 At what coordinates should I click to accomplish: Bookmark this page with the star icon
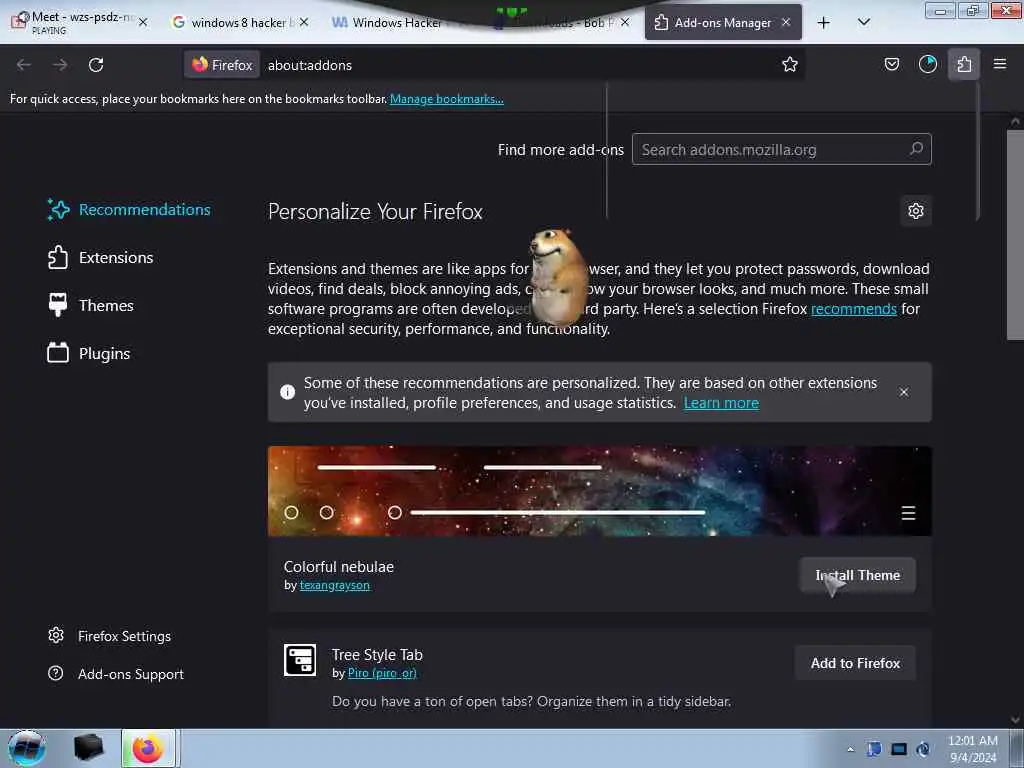coord(790,64)
